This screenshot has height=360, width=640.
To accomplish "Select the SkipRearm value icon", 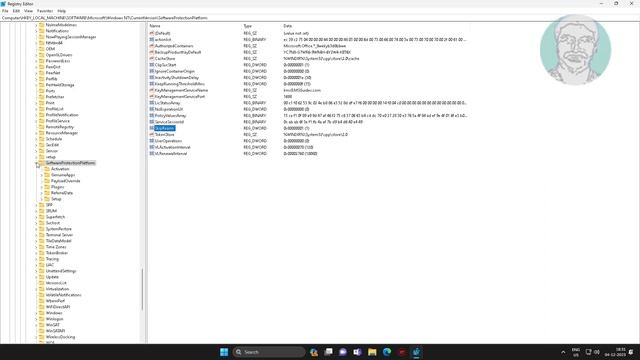I will coord(151,128).
